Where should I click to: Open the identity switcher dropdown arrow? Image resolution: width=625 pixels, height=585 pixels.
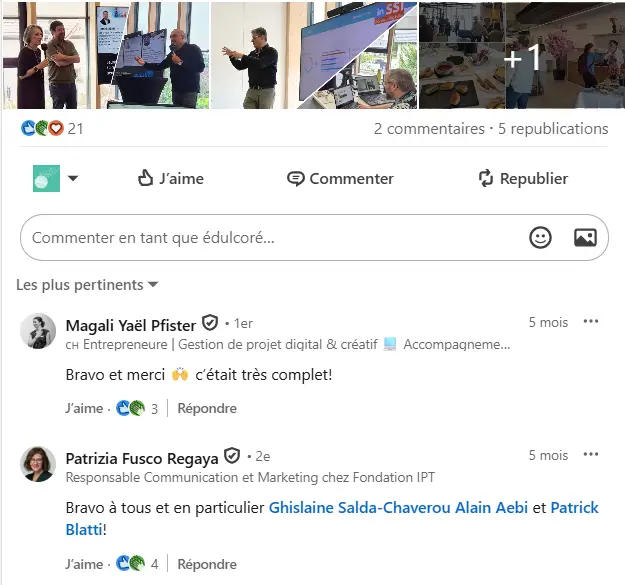pyautogui.click(x=73, y=179)
